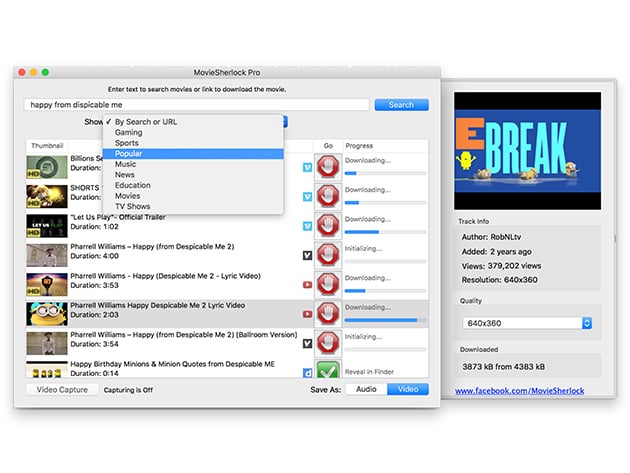
Task: Click the Go column header
Action: coord(328,145)
